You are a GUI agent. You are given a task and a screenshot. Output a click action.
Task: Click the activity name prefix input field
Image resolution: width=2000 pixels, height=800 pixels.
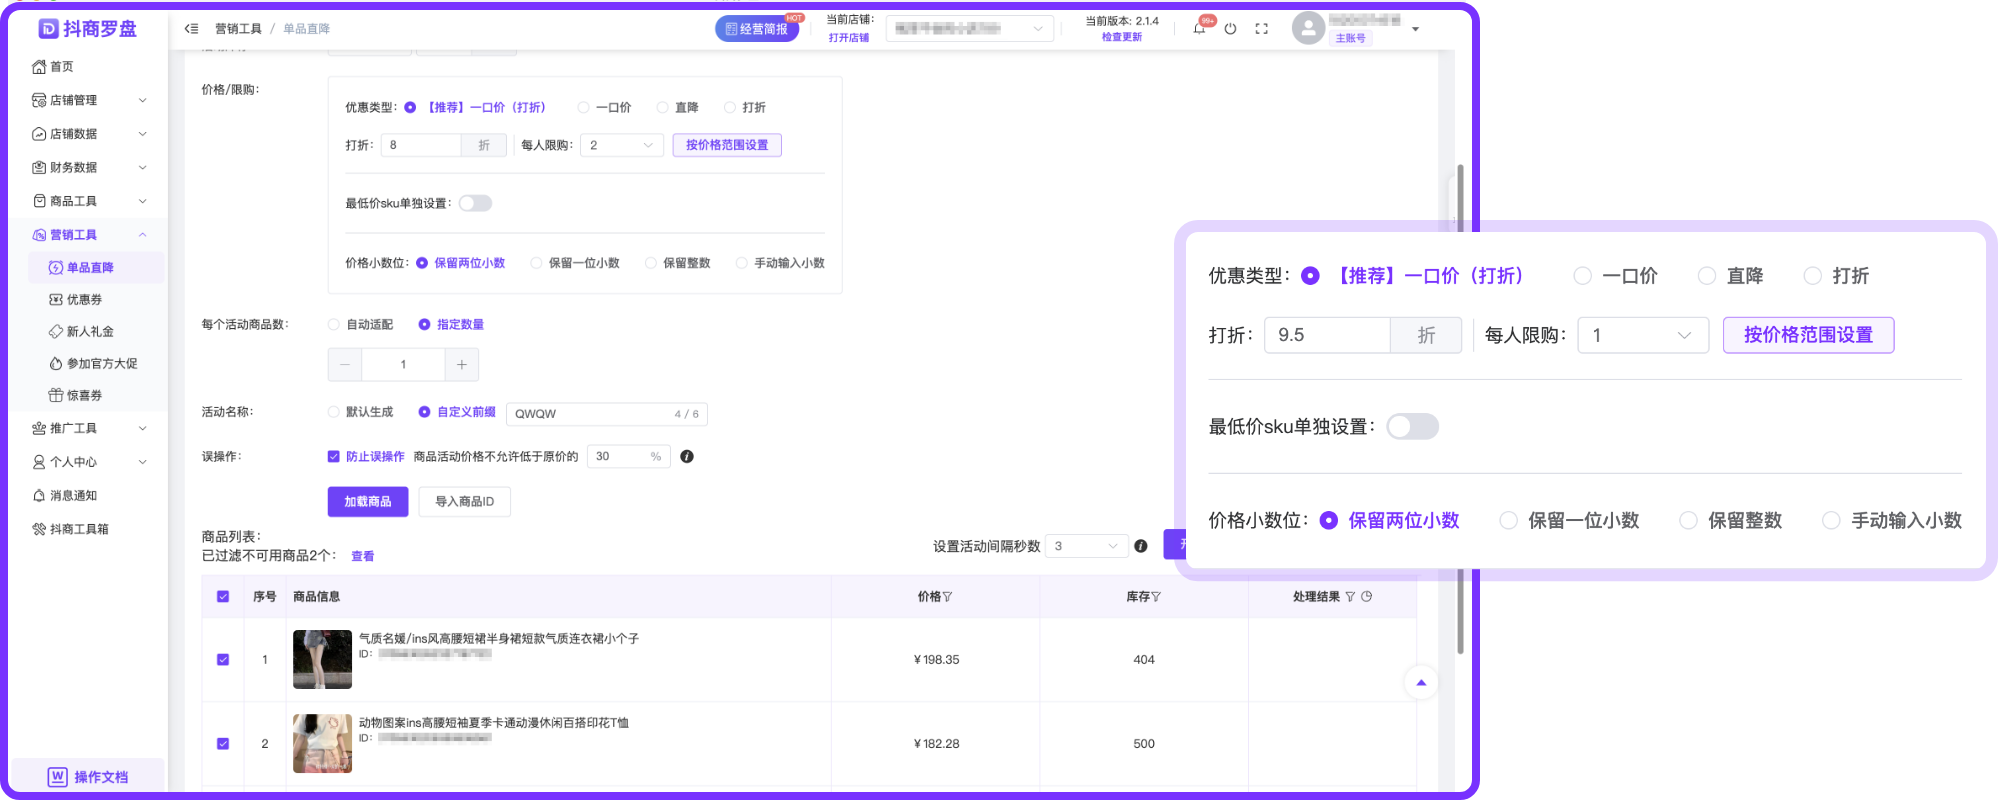[x=590, y=414]
